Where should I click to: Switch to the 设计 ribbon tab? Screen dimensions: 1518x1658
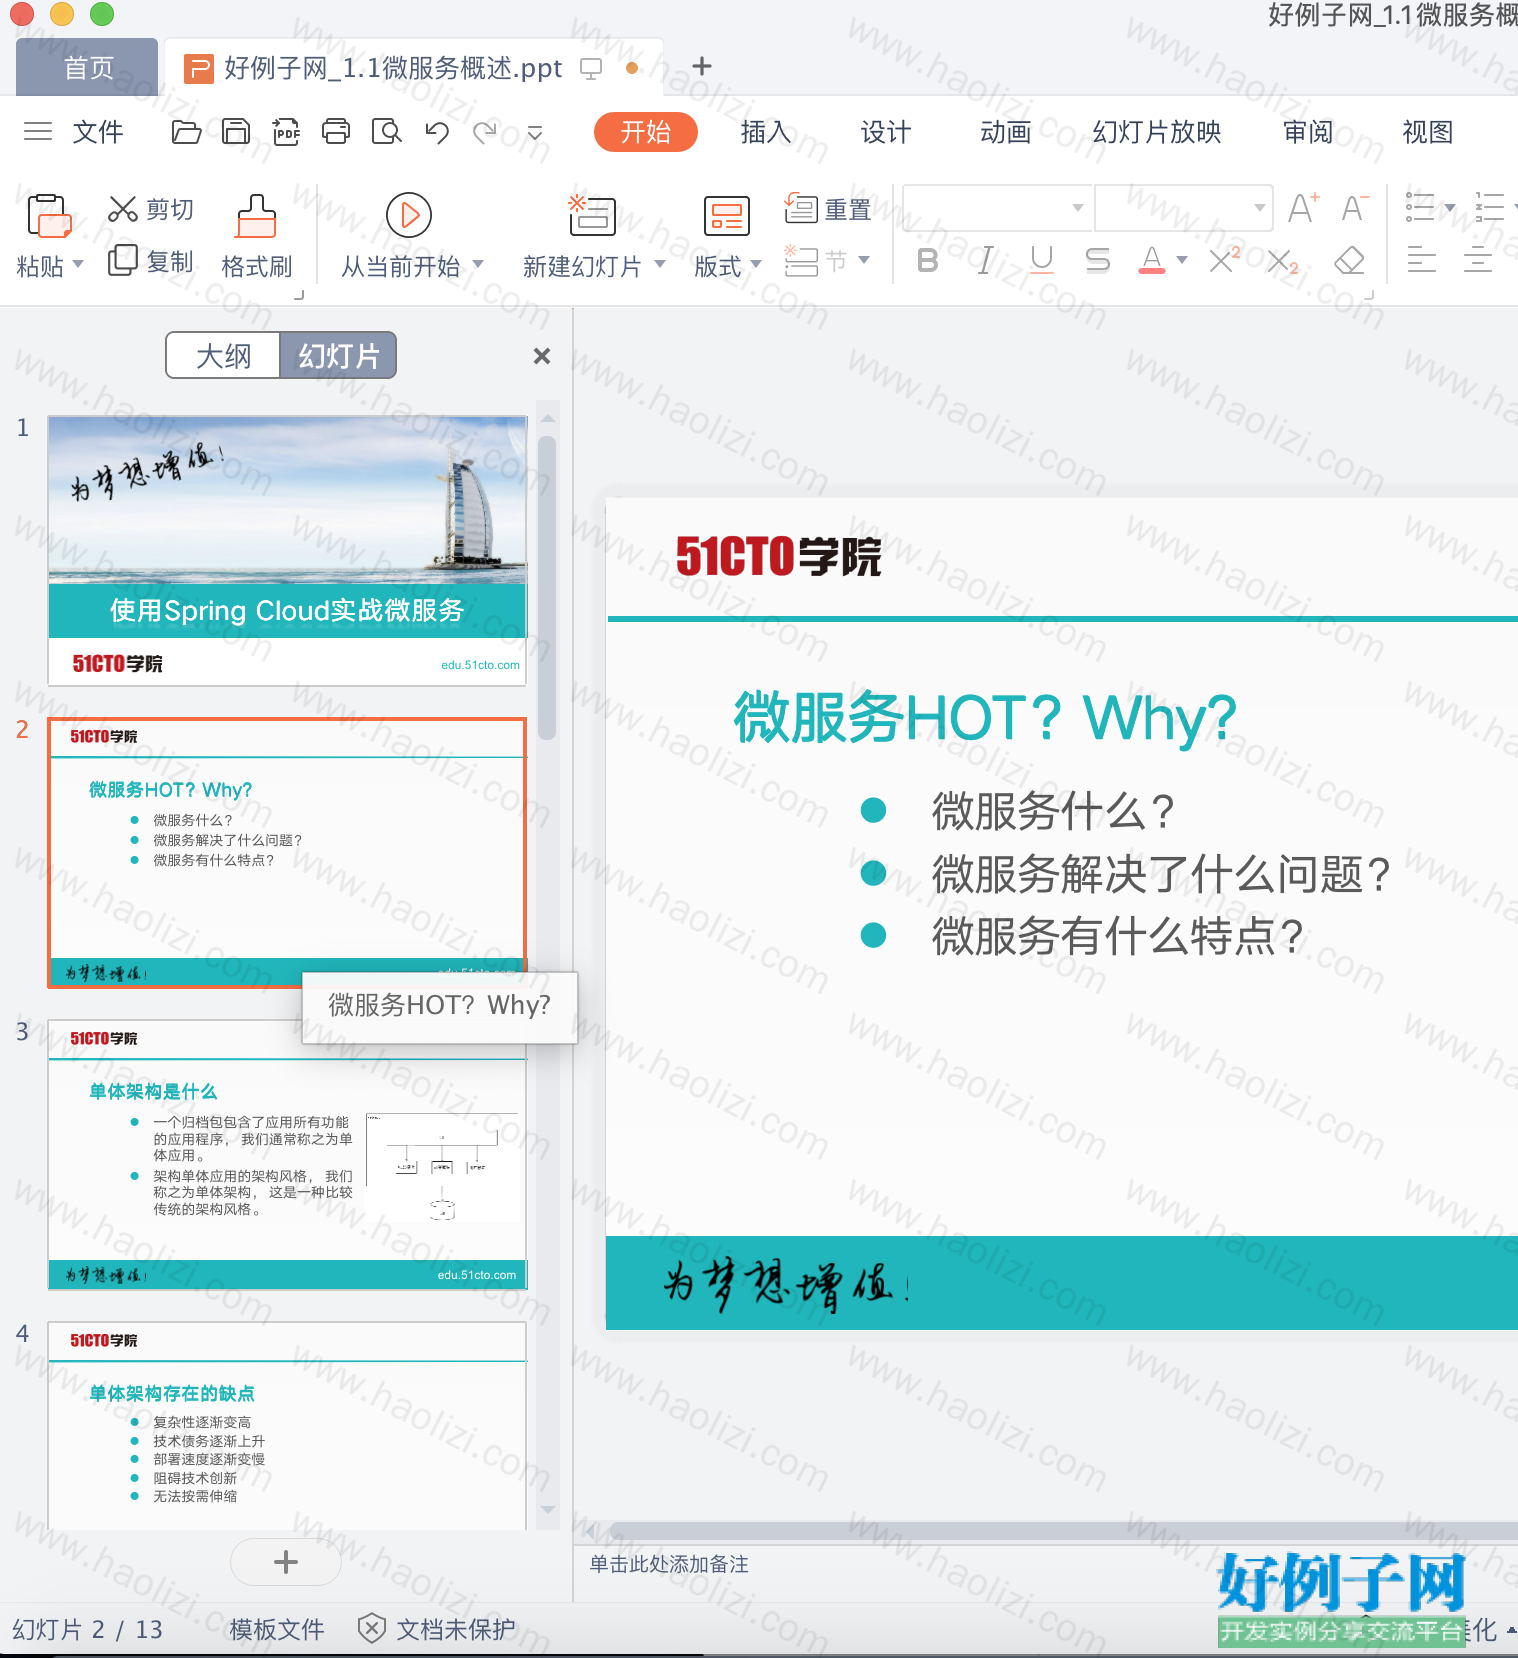[886, 132]
